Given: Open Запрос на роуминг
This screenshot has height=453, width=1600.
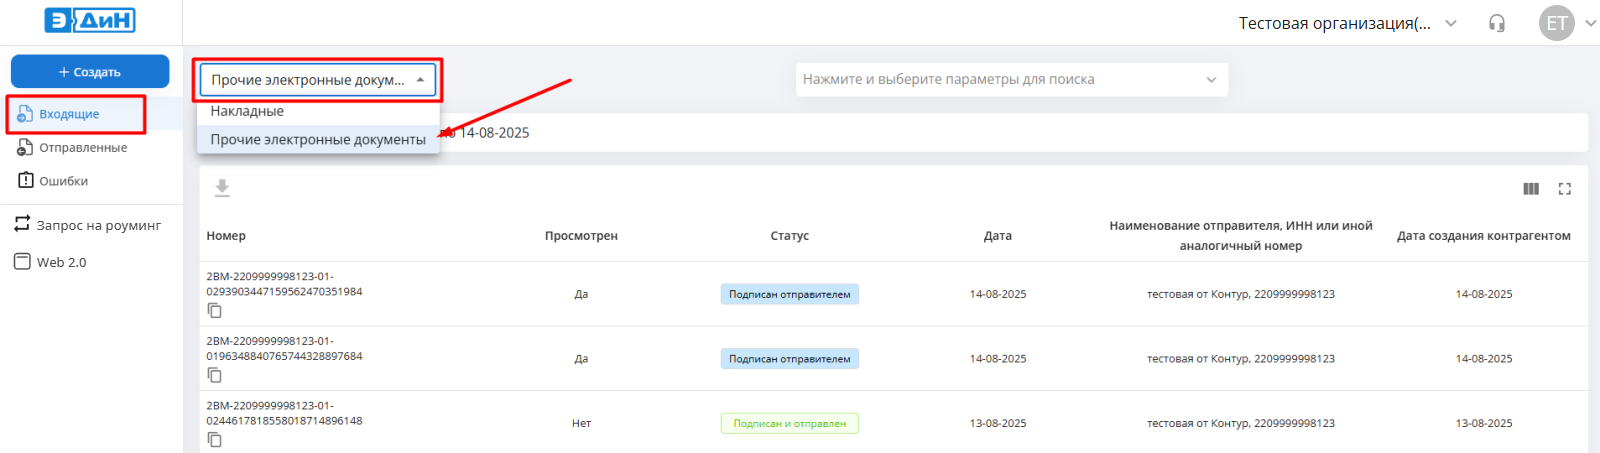Looking at the screenshot, I should (x=98, y=225).
